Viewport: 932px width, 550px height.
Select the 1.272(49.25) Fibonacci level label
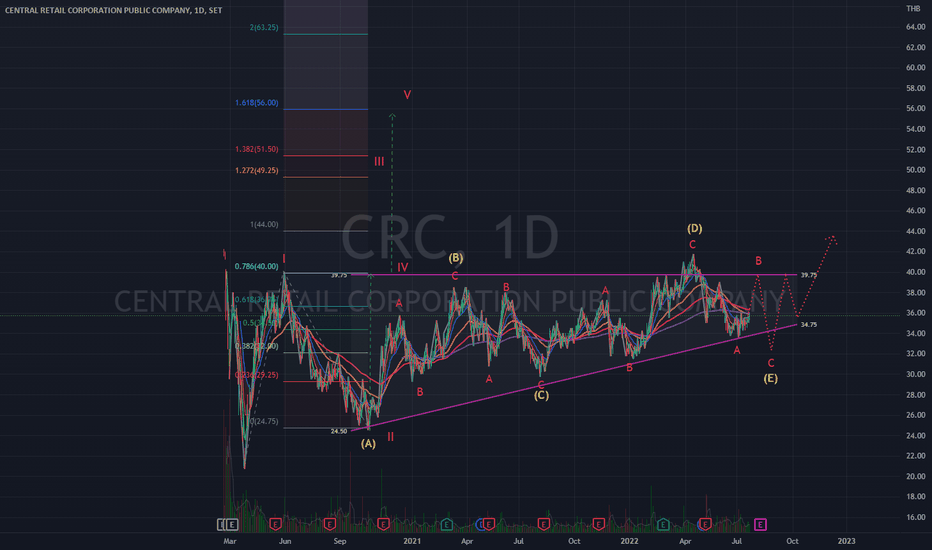(x=256, y=171)
